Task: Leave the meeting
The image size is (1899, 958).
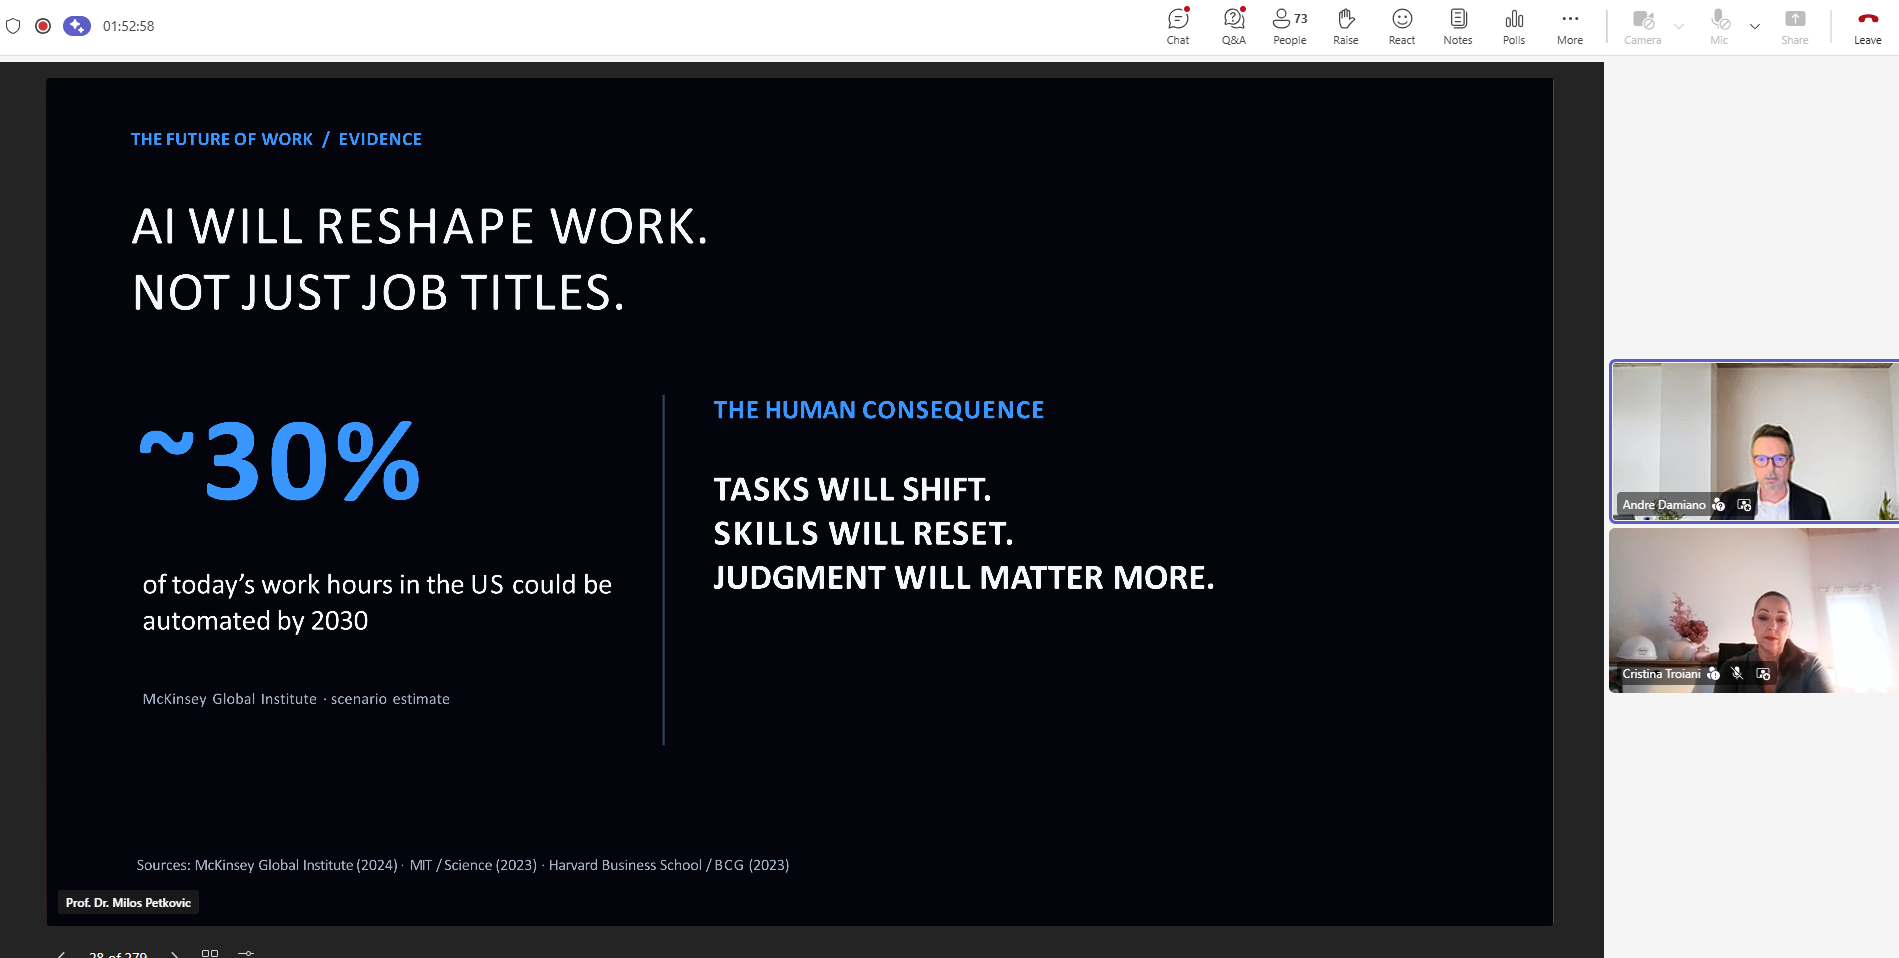Action: pyautogui.click(x=1868, y=27)
